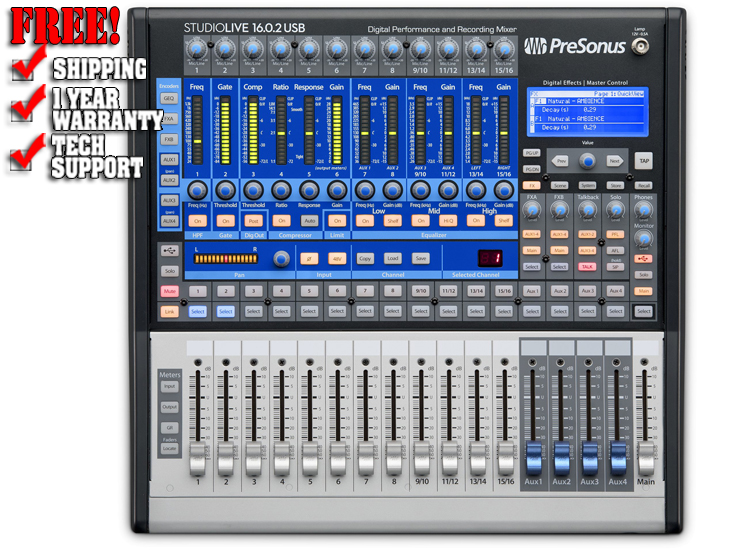The height and width of the screenshot is (550, 750).
Task: Click the channel 8 Mic/Line trim knob
Action: [392, 50]
